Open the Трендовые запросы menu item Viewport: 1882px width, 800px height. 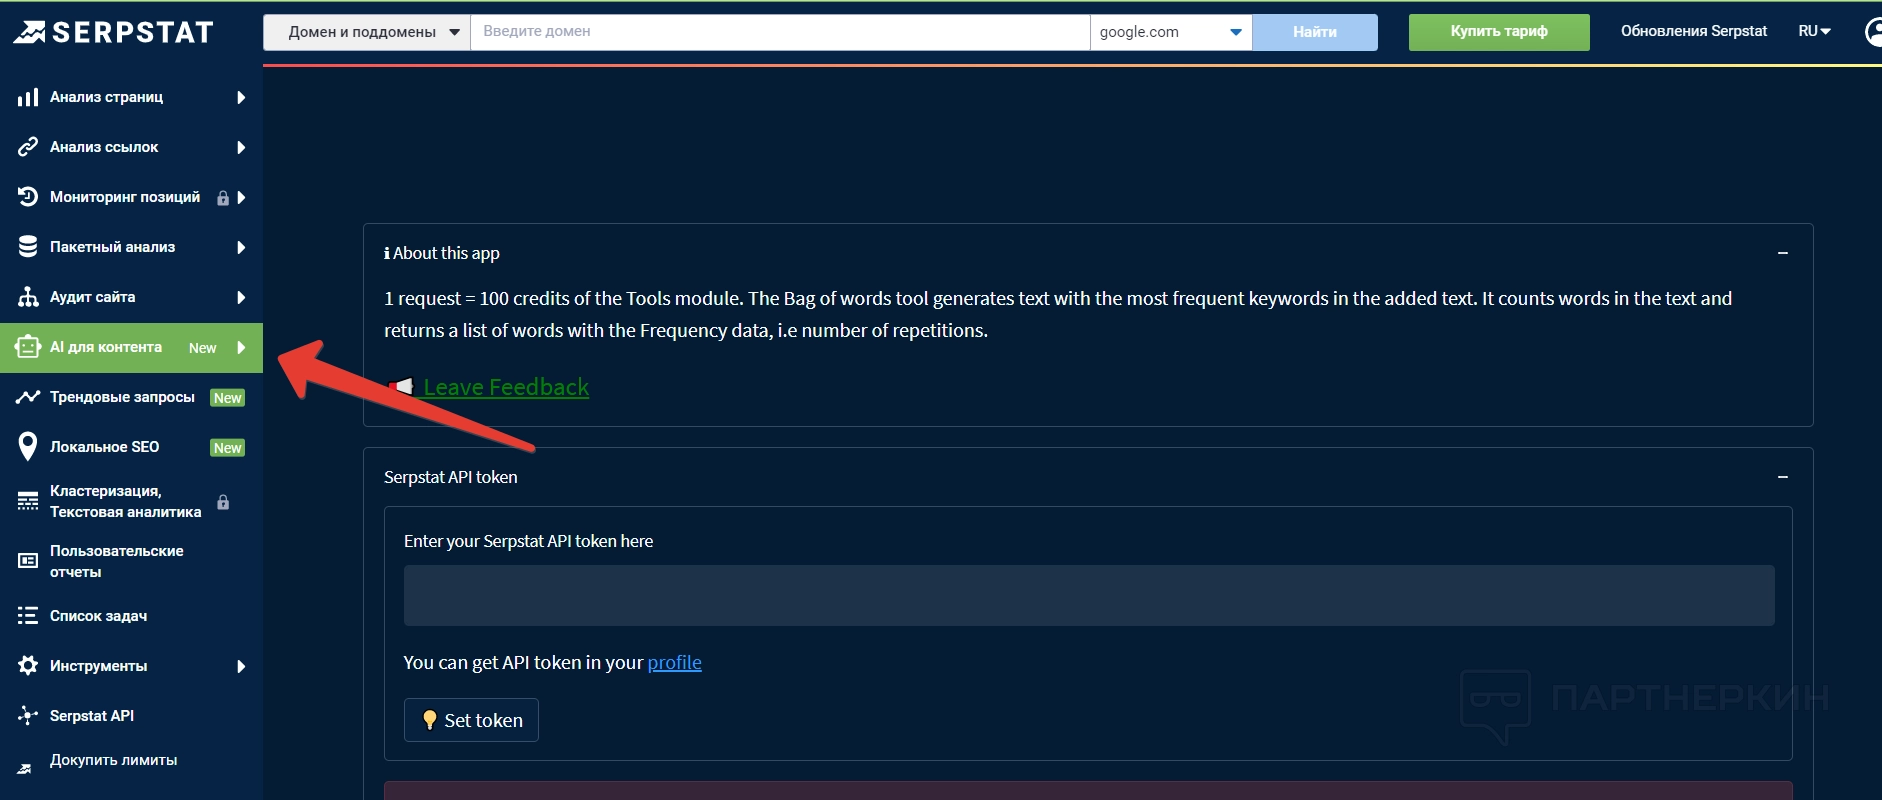click(x=131, y=397)
